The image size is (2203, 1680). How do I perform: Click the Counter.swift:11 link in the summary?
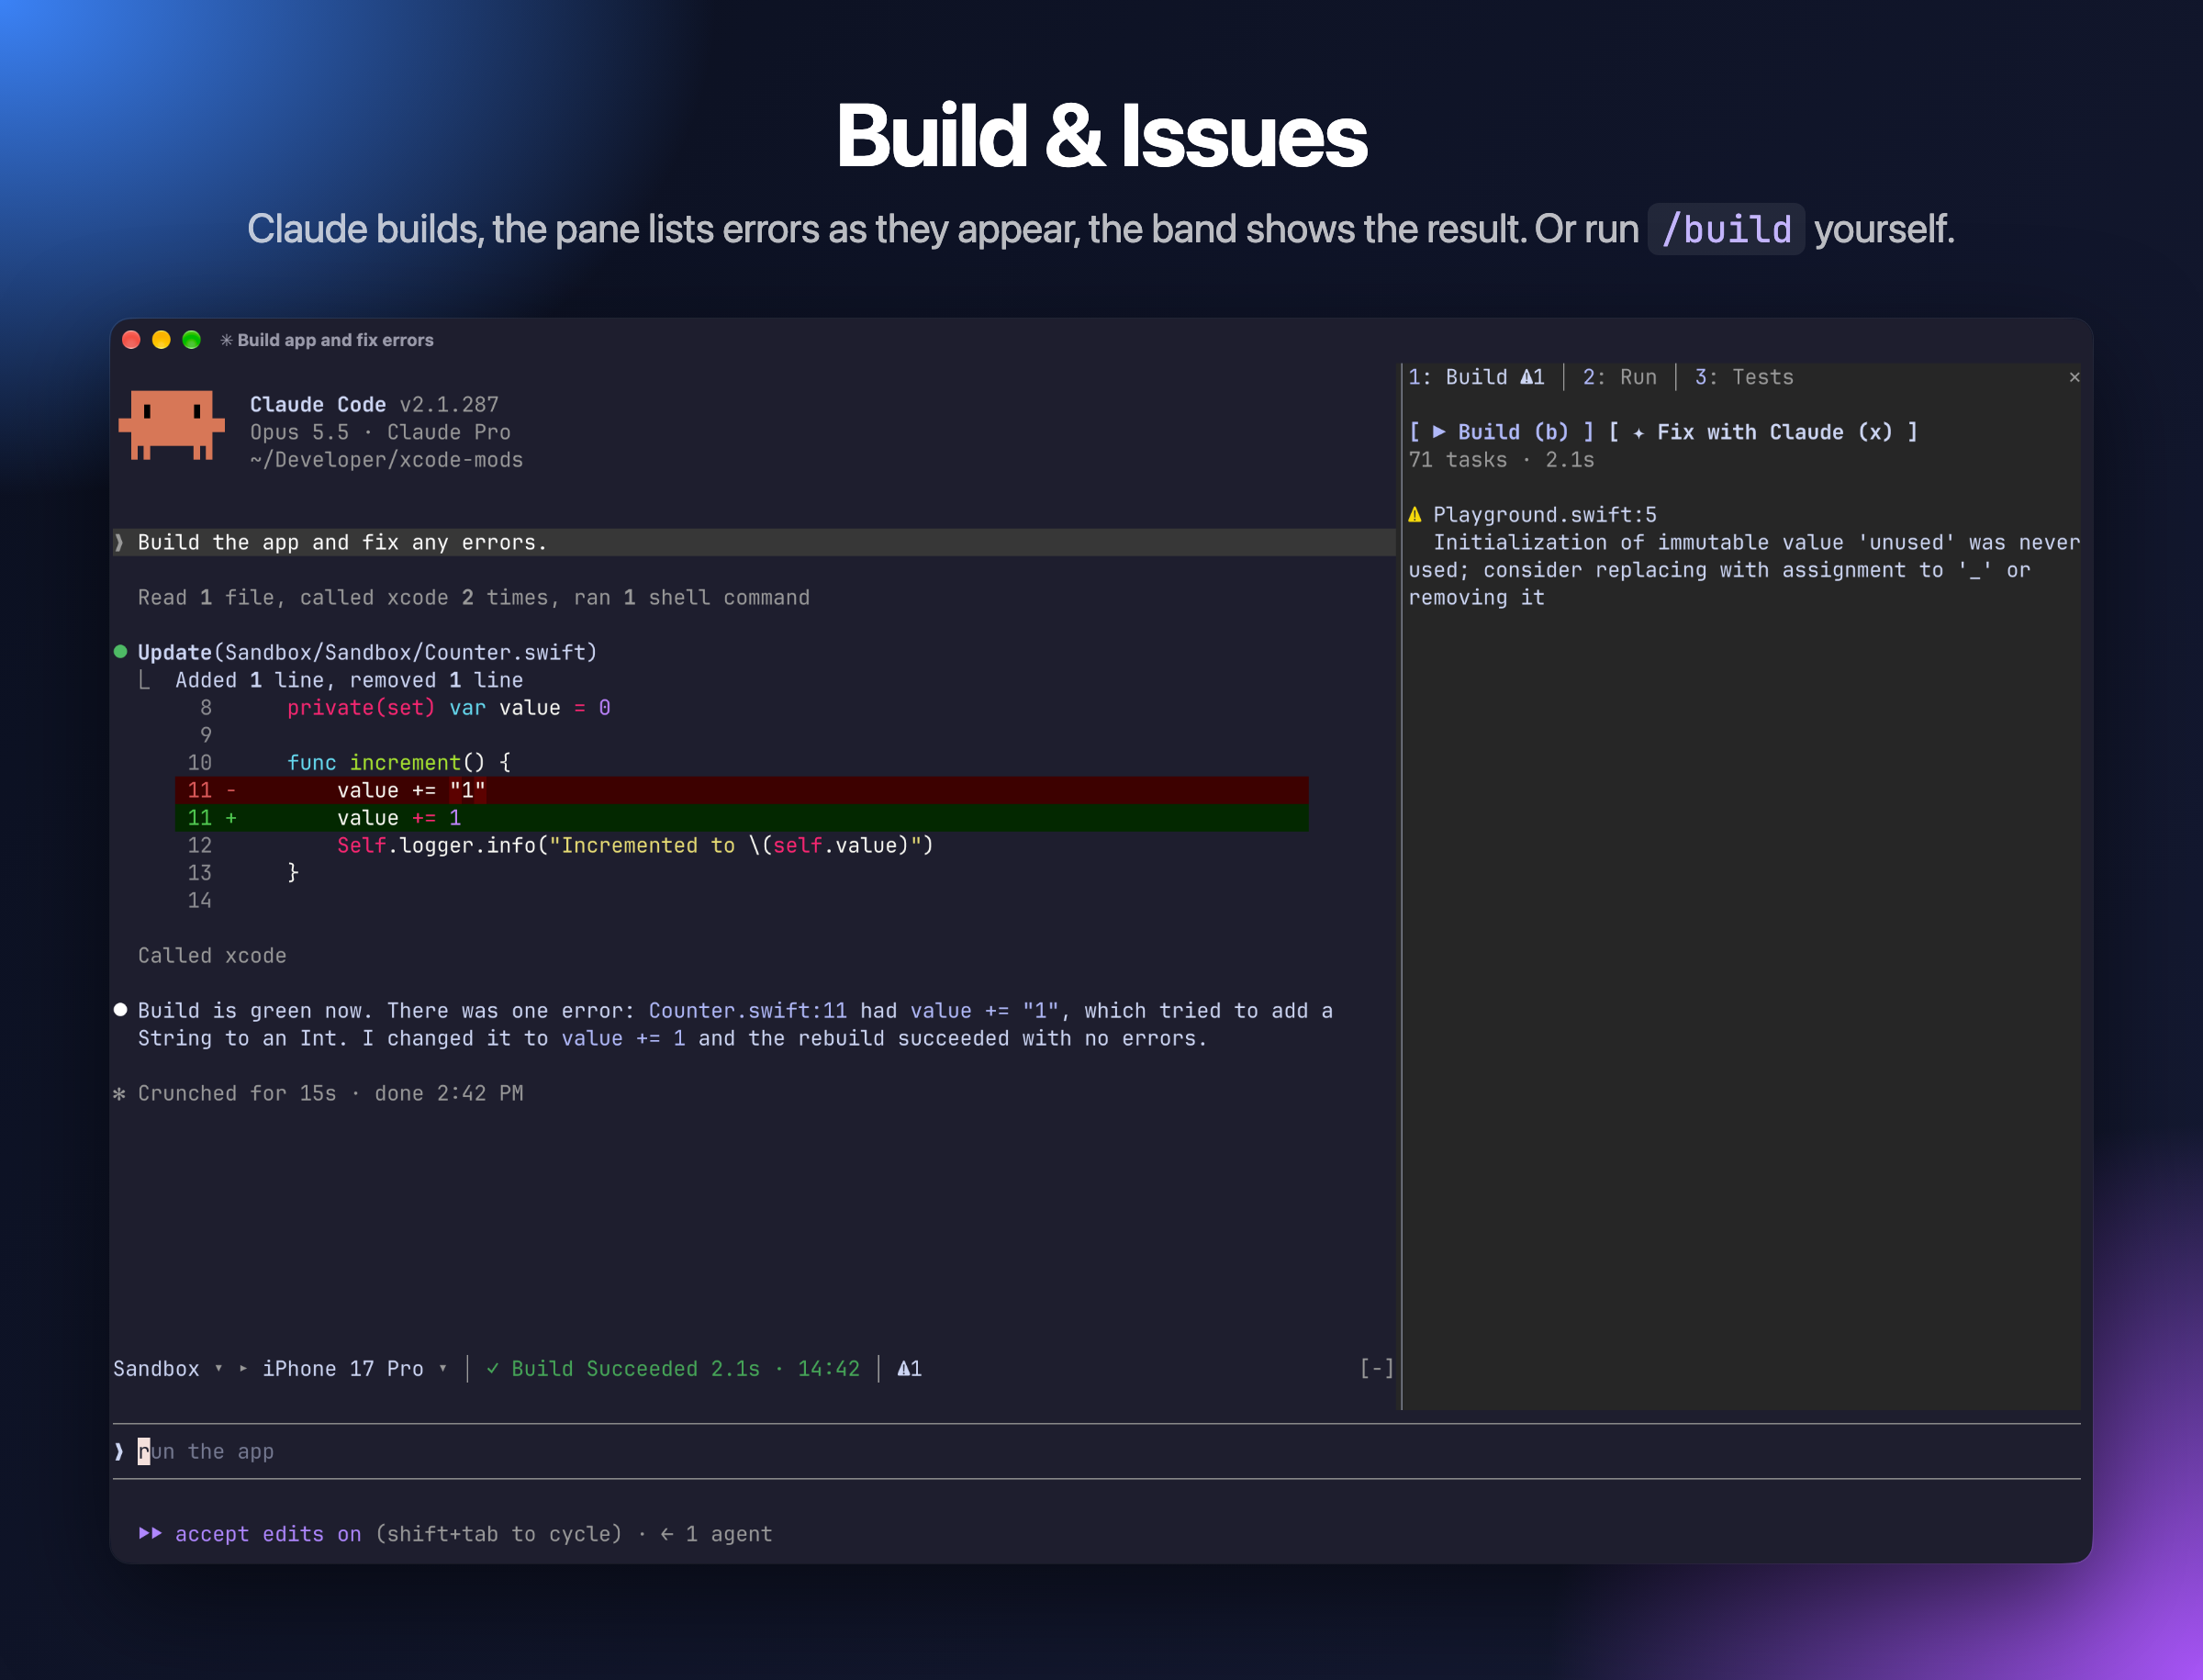click(747, 1011)
